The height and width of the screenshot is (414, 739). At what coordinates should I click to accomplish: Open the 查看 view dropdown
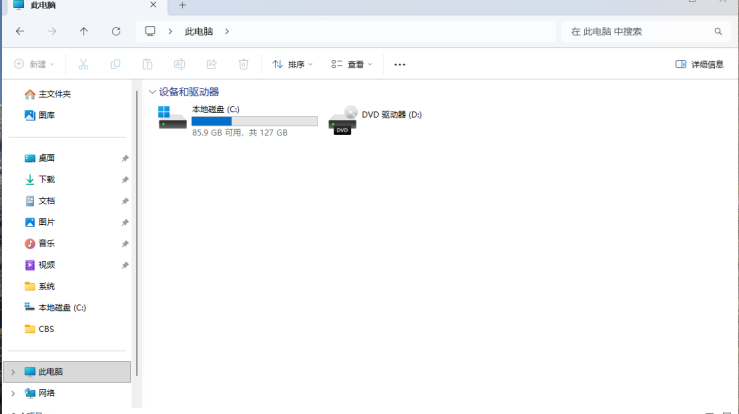pos(352,64)
